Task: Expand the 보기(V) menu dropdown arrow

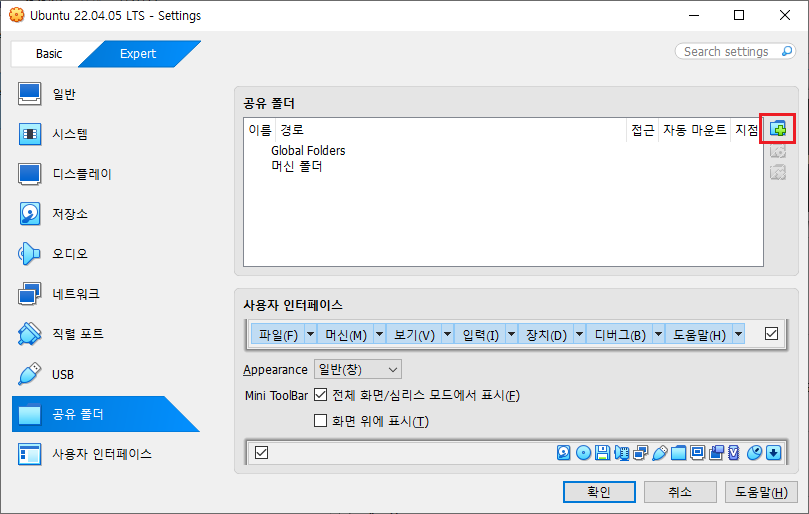Action: (x=447, y=334)
